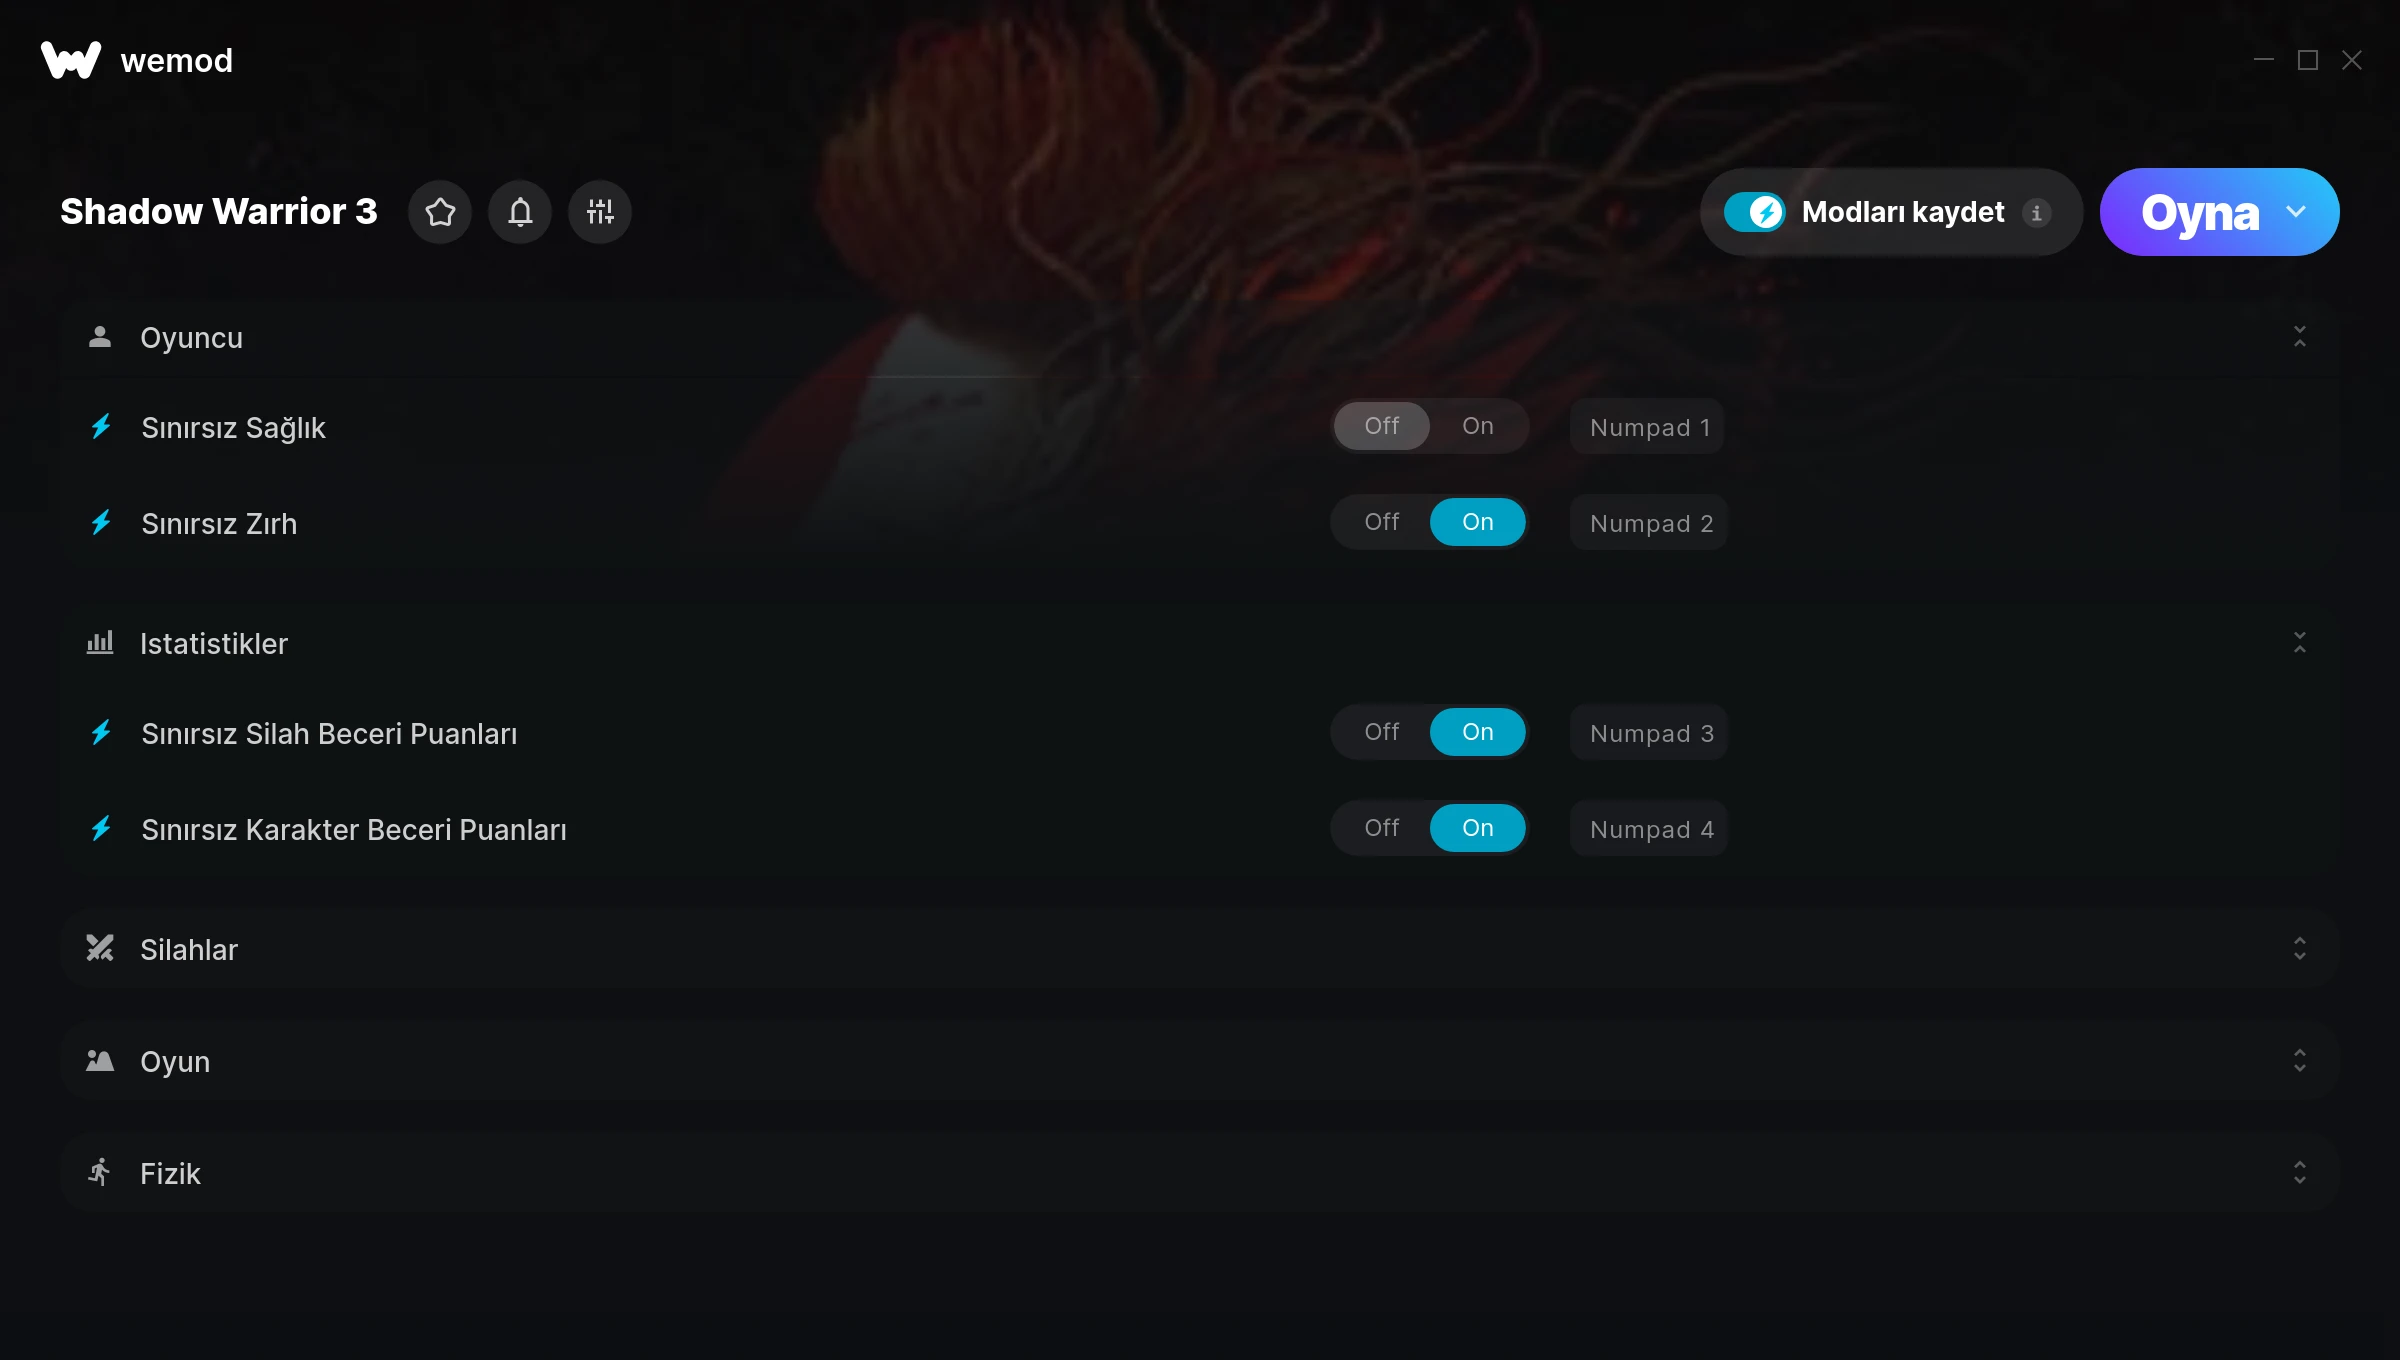Image resolution: width=2400 pixels, height=1360 pixels.
Task: Turn Off Sınırsız Zırh
Action: pyautogui.click(x=1382, y=522)
